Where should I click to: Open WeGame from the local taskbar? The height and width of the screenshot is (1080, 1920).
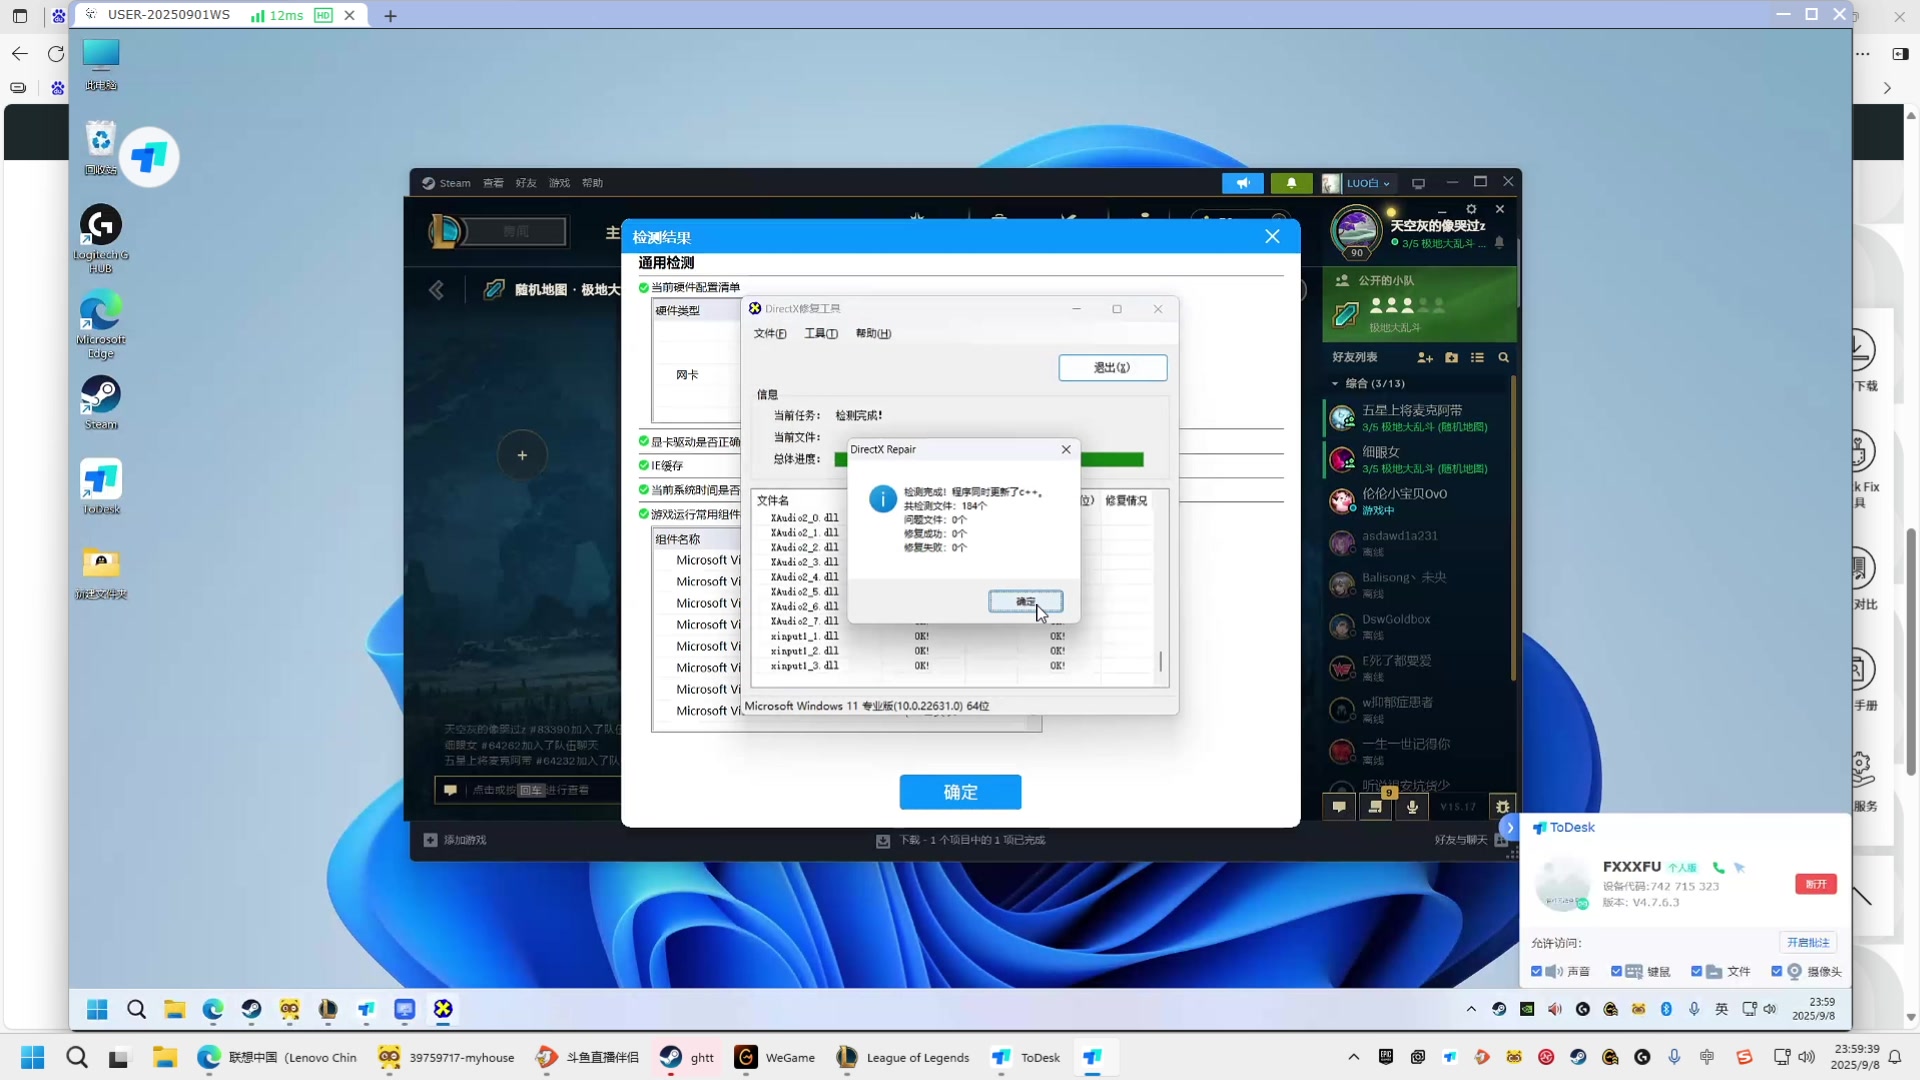tap(775, 1057)
